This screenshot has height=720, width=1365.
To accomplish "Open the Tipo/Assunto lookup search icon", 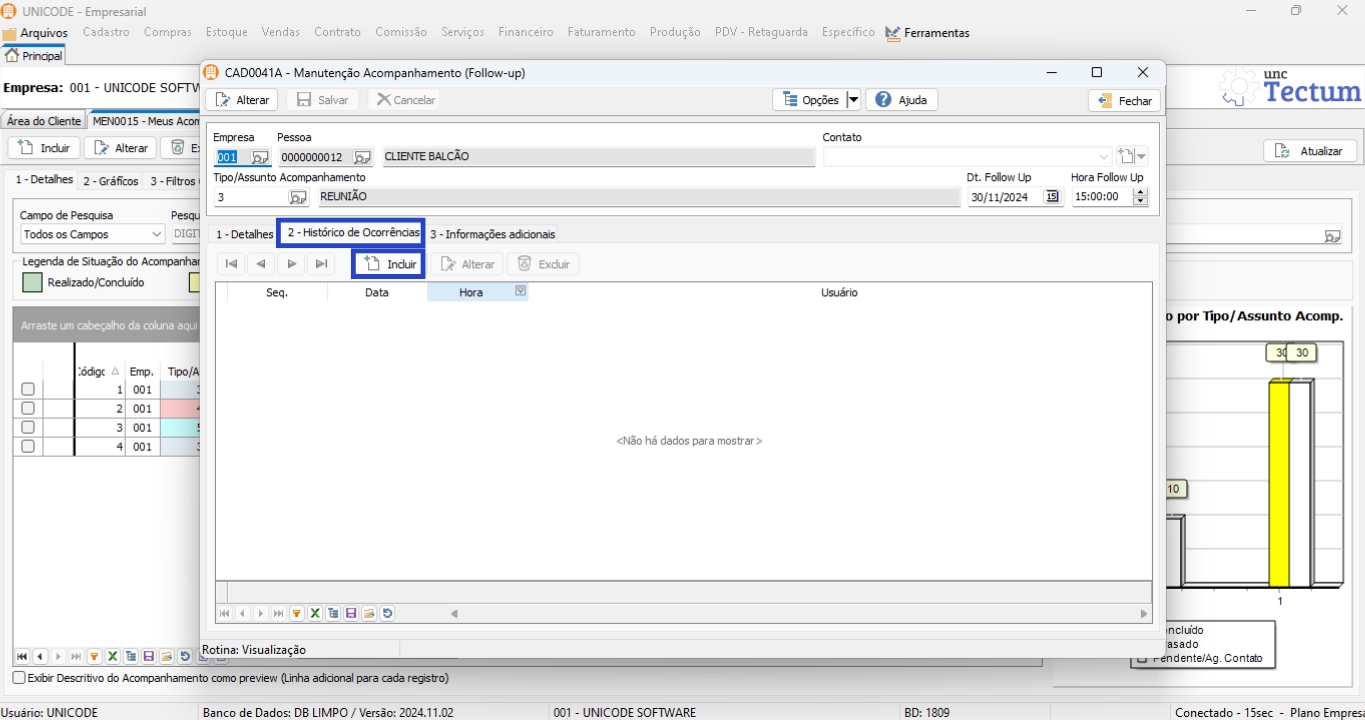I will click(298, 197).
